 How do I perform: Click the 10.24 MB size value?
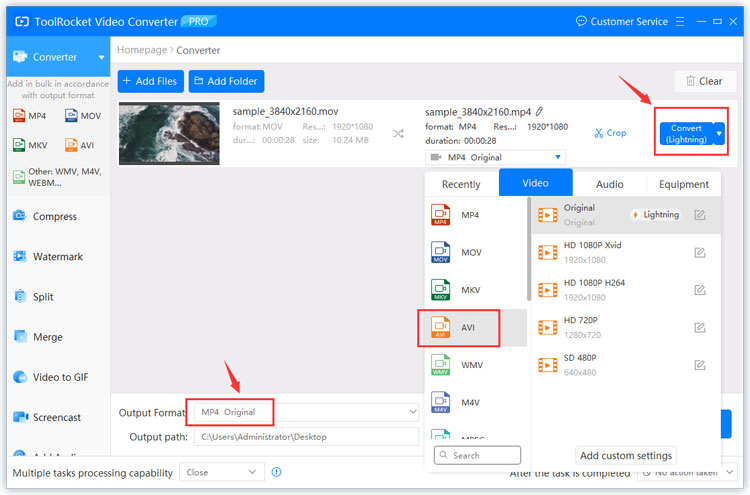[350, 140]
